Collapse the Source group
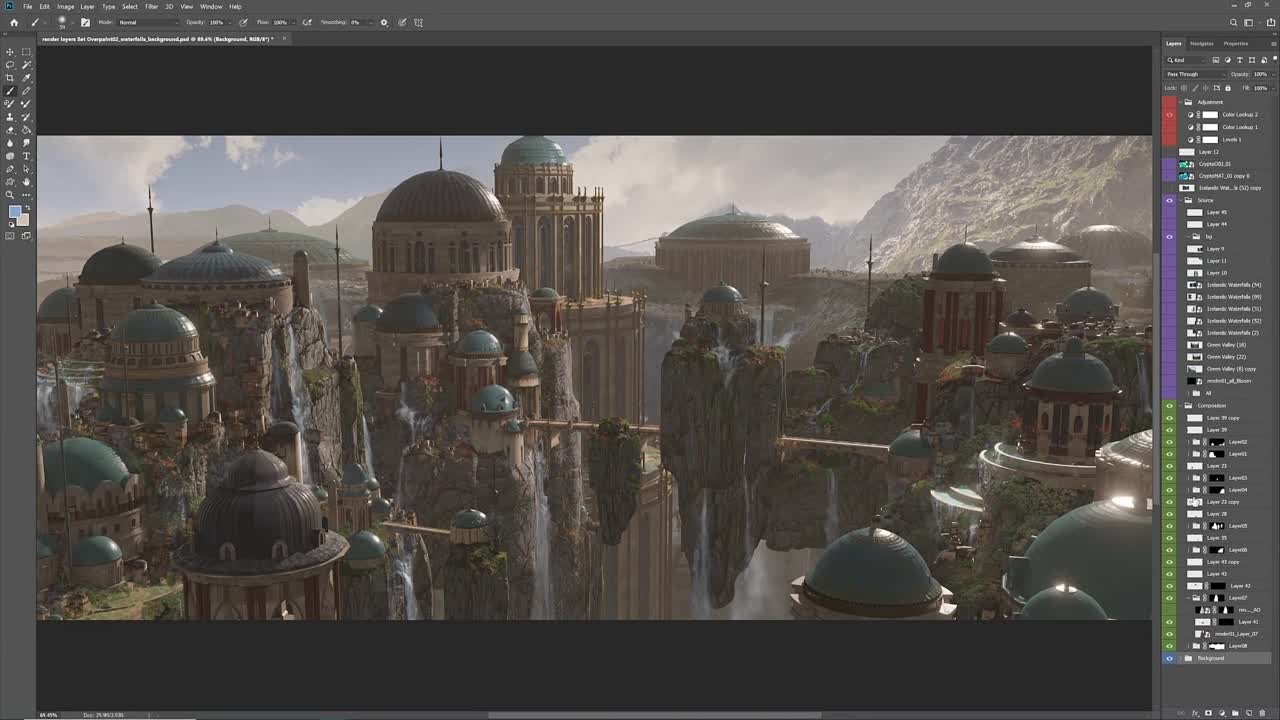1280x720 pixels. tap(1181, 200)
